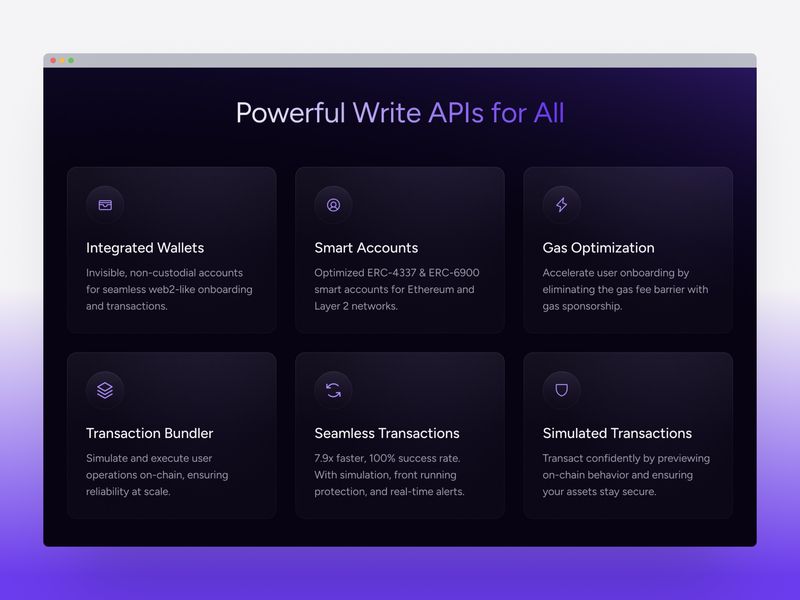The width and height of the screenshot is (800, 600).
Task: Select the Integrated Wallets title
Action: pos(146,247)
